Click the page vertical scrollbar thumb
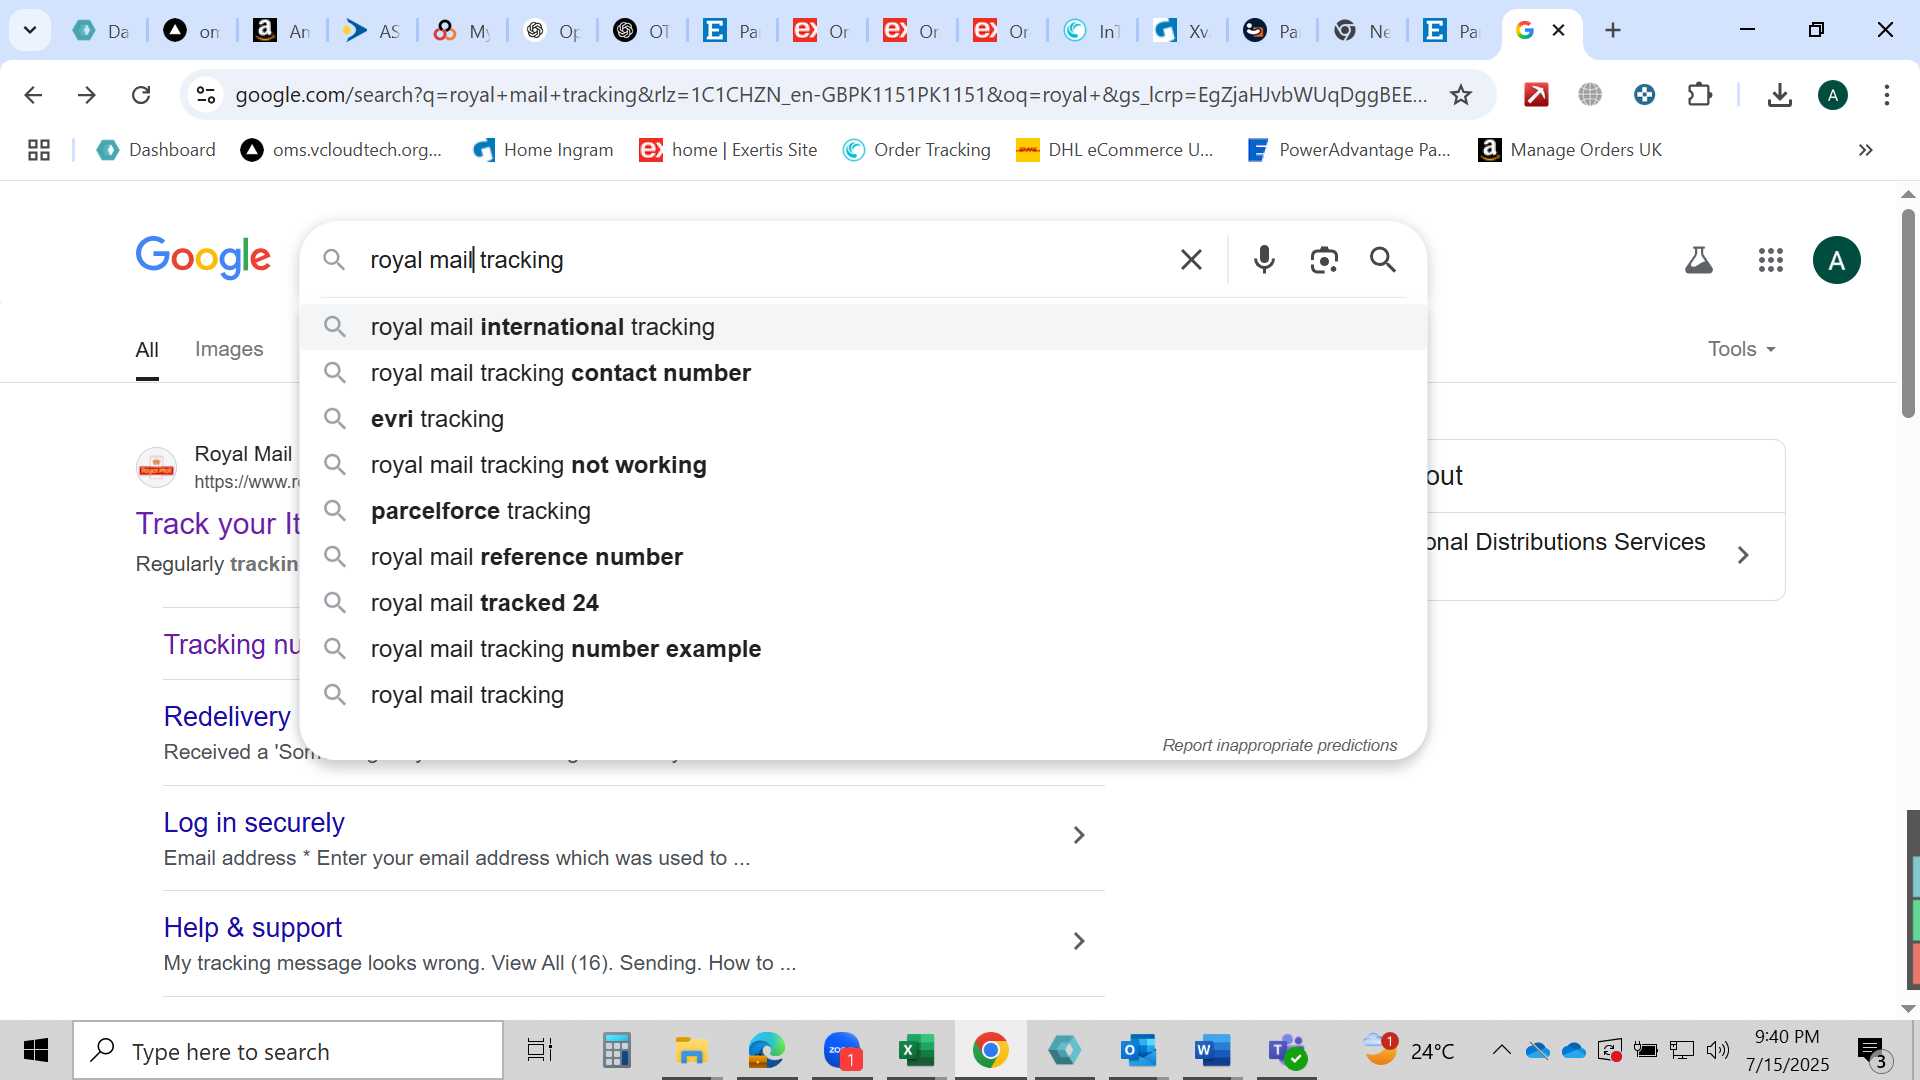Image resolution: width=1920 pixels, height=1080 pixels. pos(1908,313)
